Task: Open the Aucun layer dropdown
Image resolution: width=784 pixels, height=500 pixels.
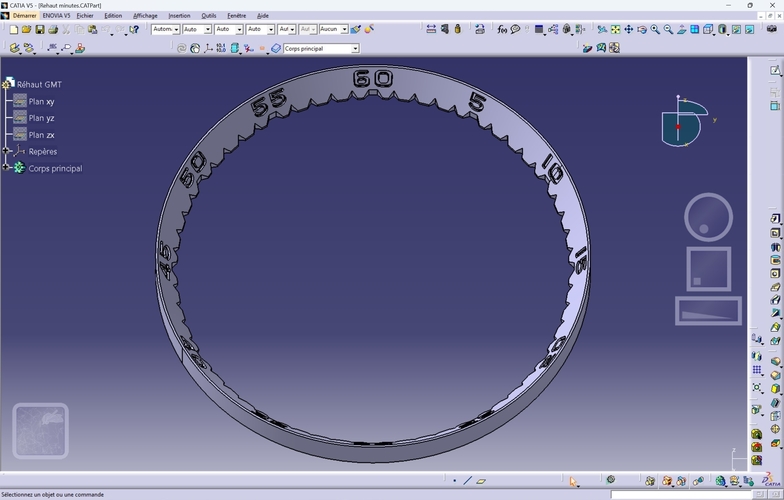Action: pos(344,30)
